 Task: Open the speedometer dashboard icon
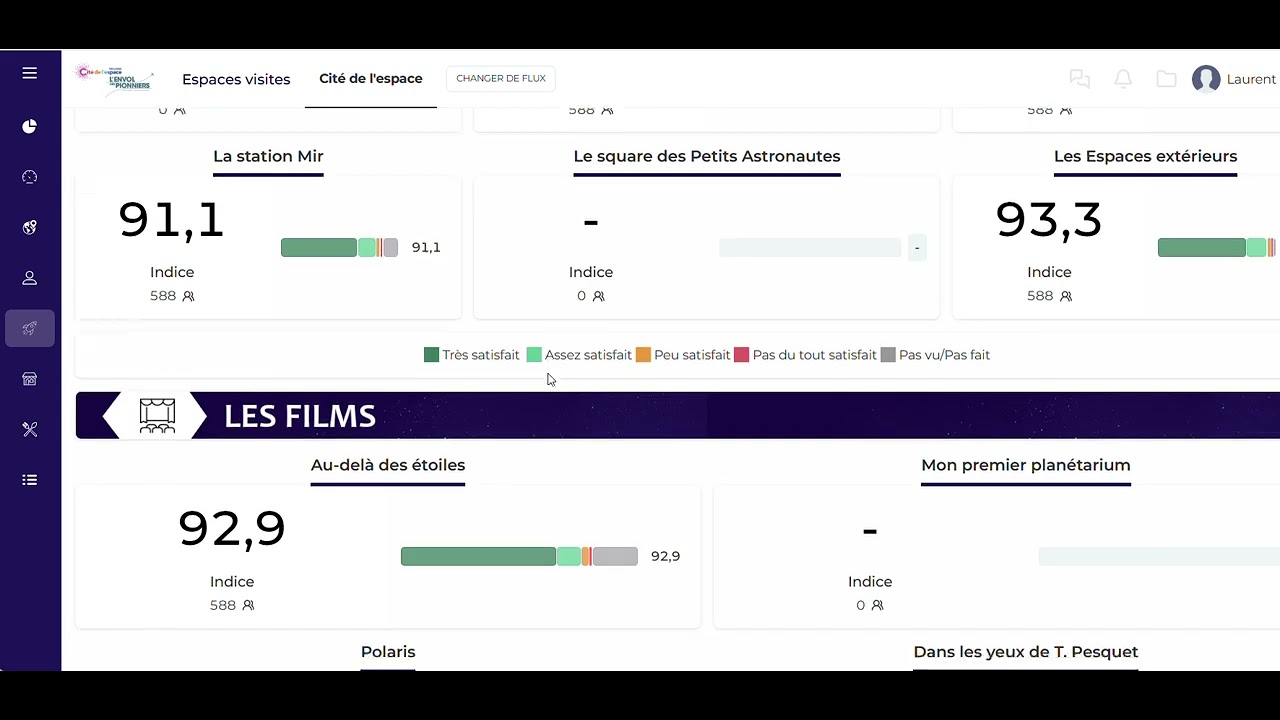tap(30, 177)
